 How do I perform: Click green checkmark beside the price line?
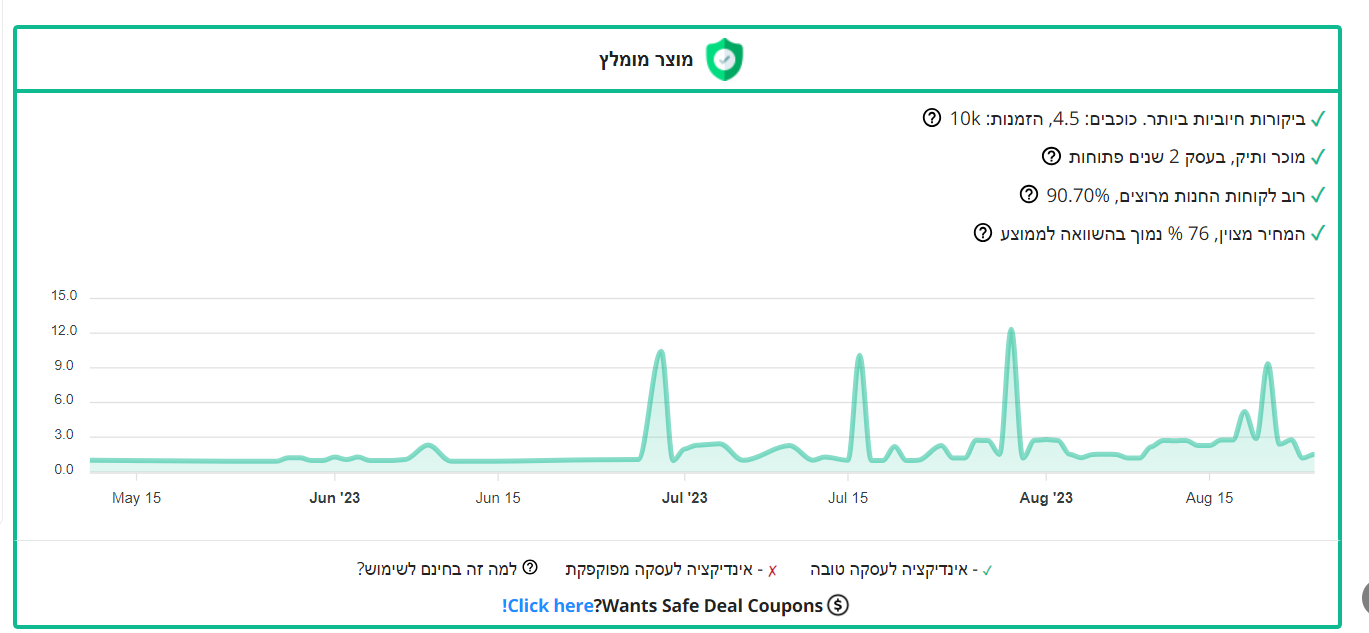1318,233
